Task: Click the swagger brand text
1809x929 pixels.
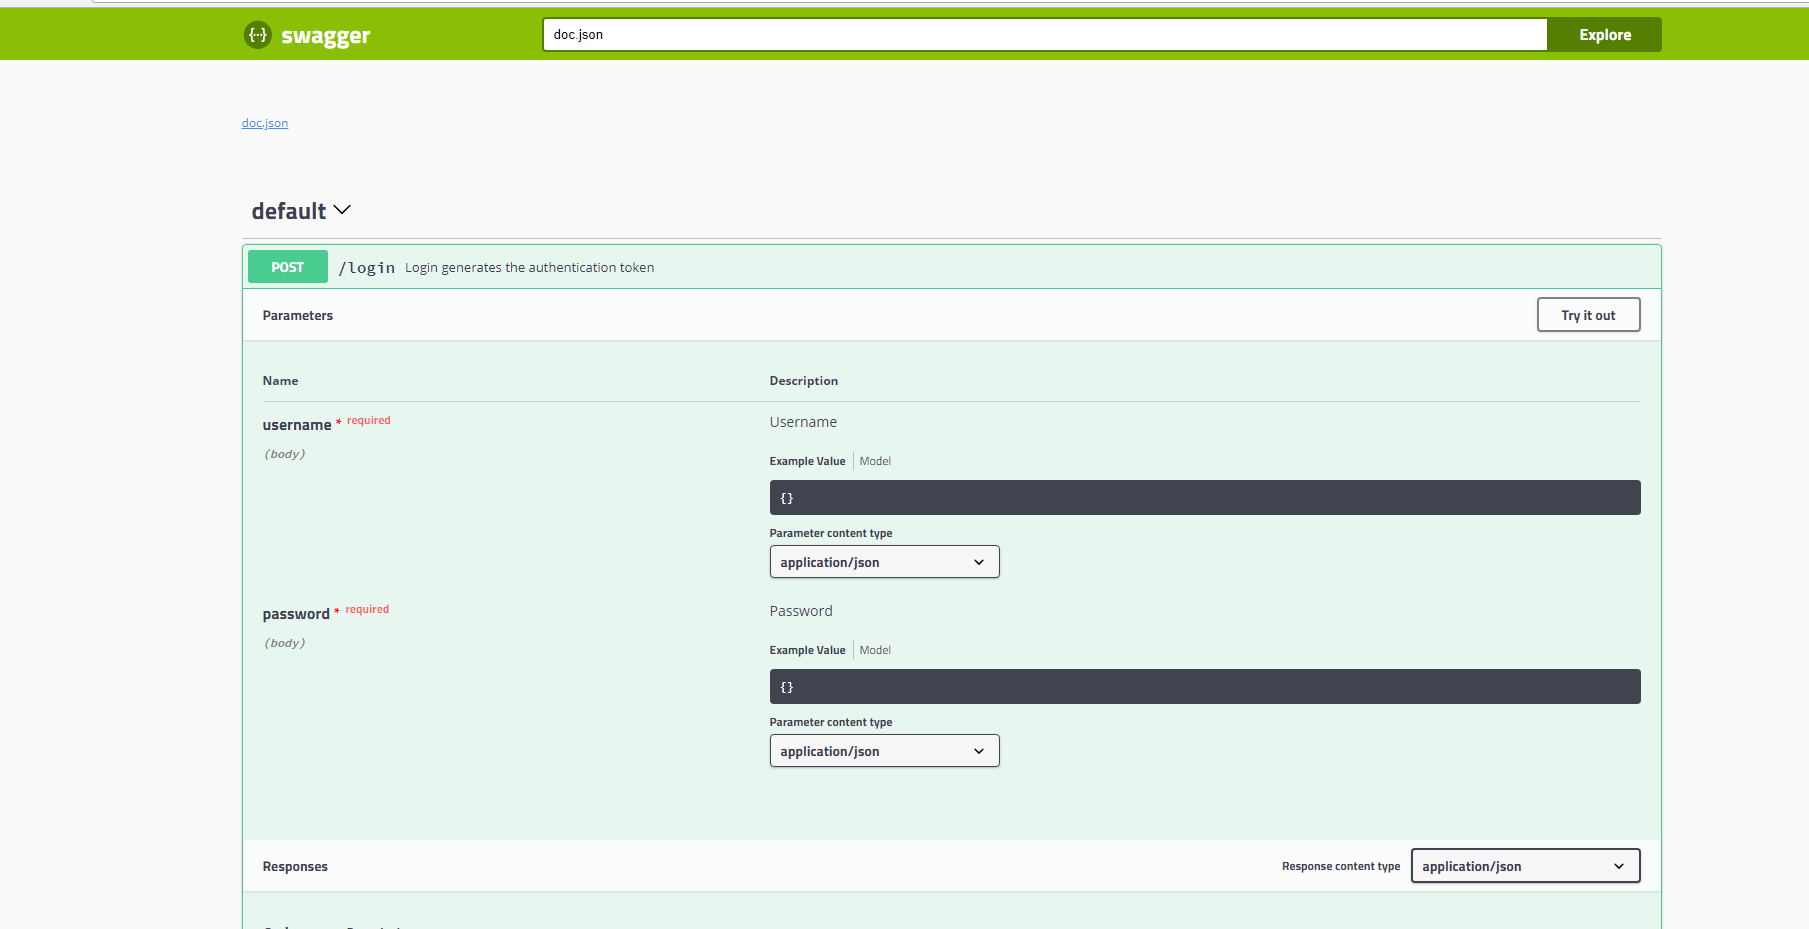Action: pyautogui.click(x=325, y=36)
